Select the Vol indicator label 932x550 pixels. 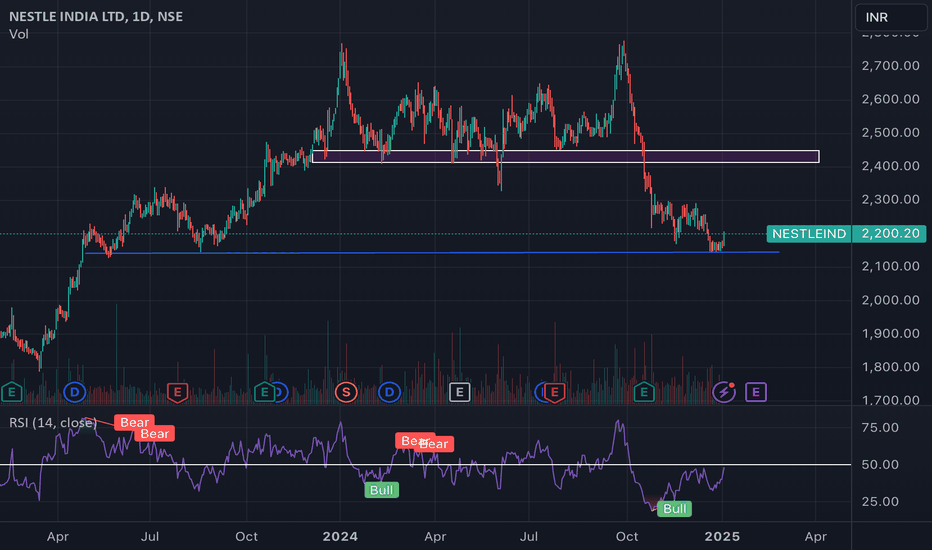[x=18, y=34]
